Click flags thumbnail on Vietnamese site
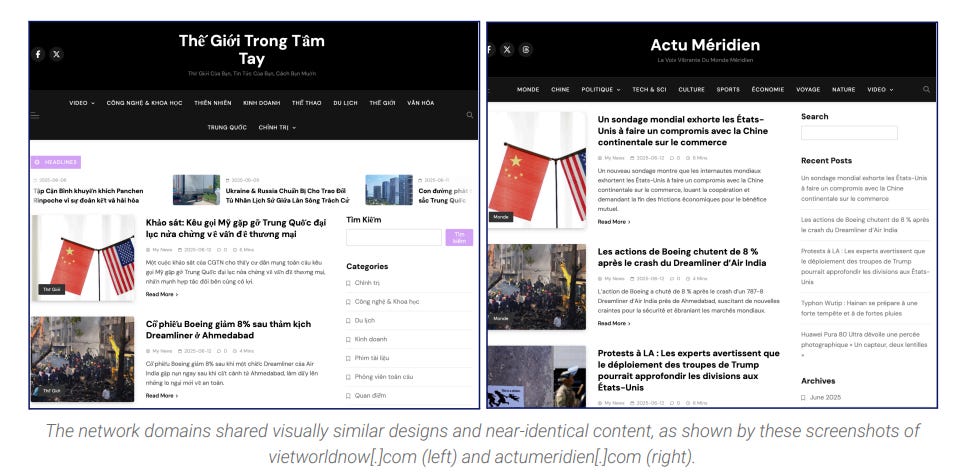 [83, 258]
